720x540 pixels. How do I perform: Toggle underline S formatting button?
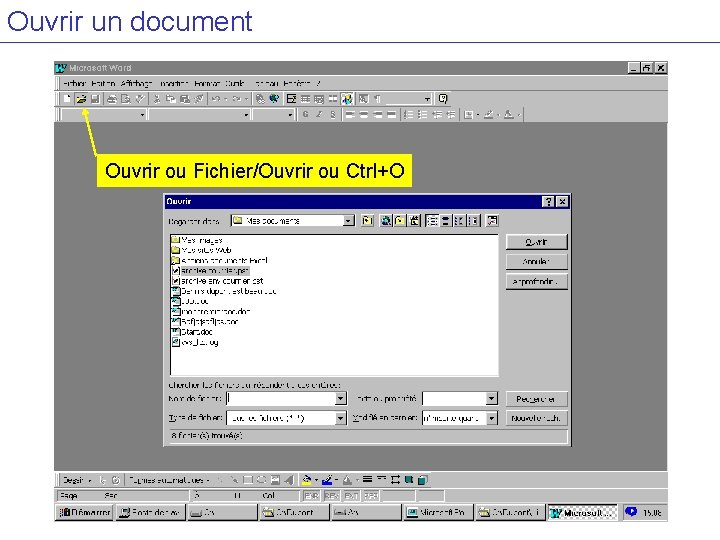pyautogui.click(x=333, y=114)
